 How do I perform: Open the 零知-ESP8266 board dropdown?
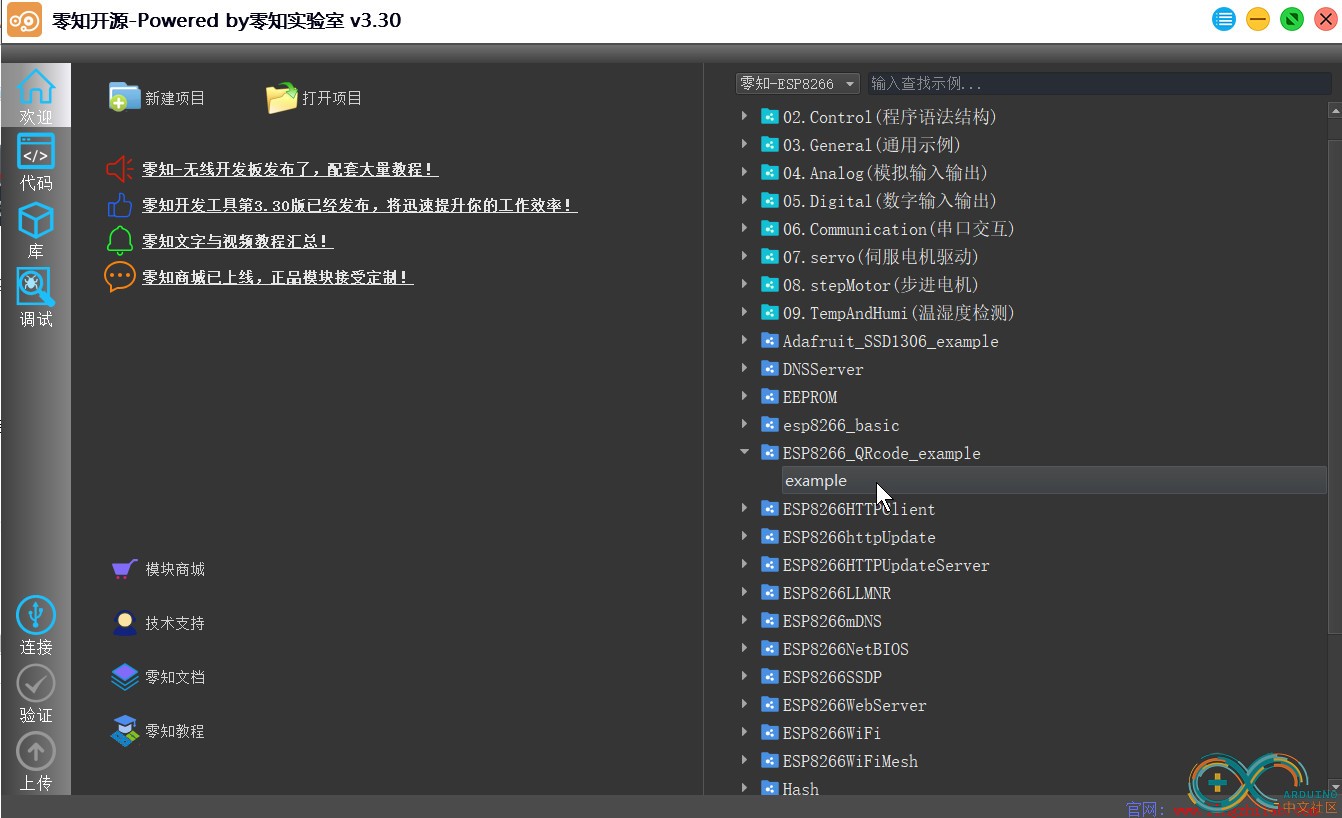[x=798, y=84]
